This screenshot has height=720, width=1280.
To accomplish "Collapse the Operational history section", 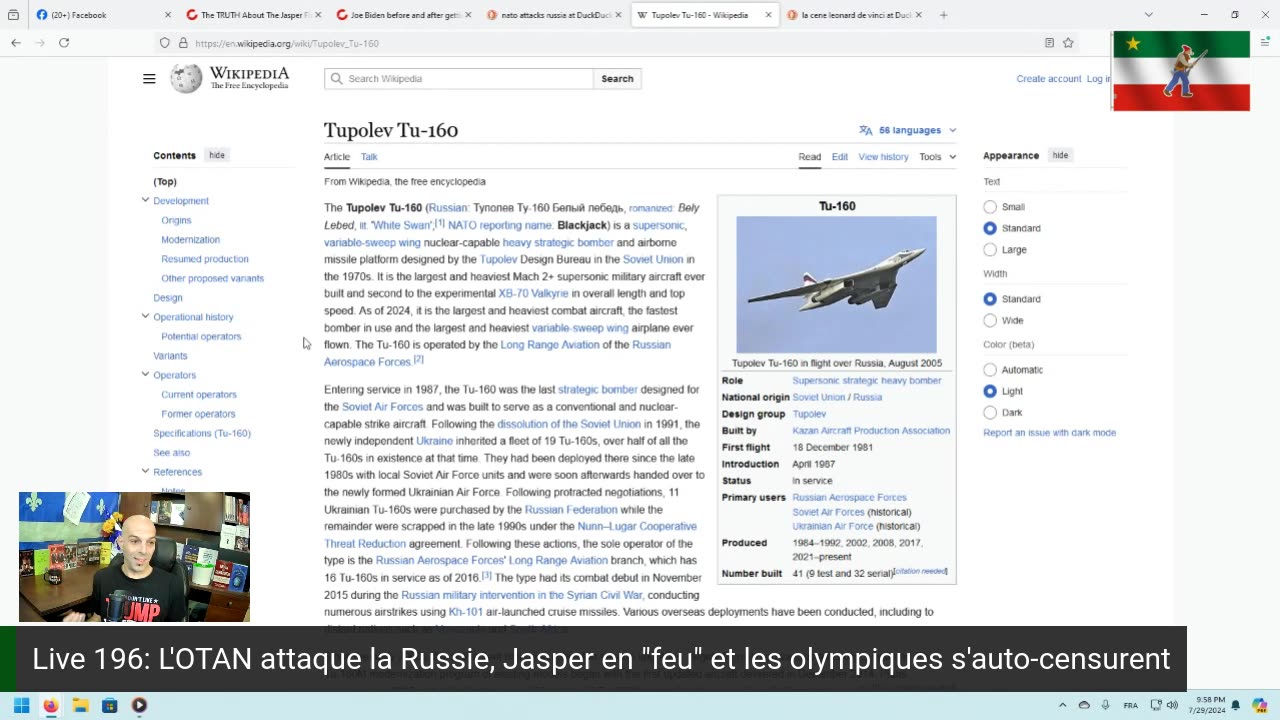I will (145, 317).
